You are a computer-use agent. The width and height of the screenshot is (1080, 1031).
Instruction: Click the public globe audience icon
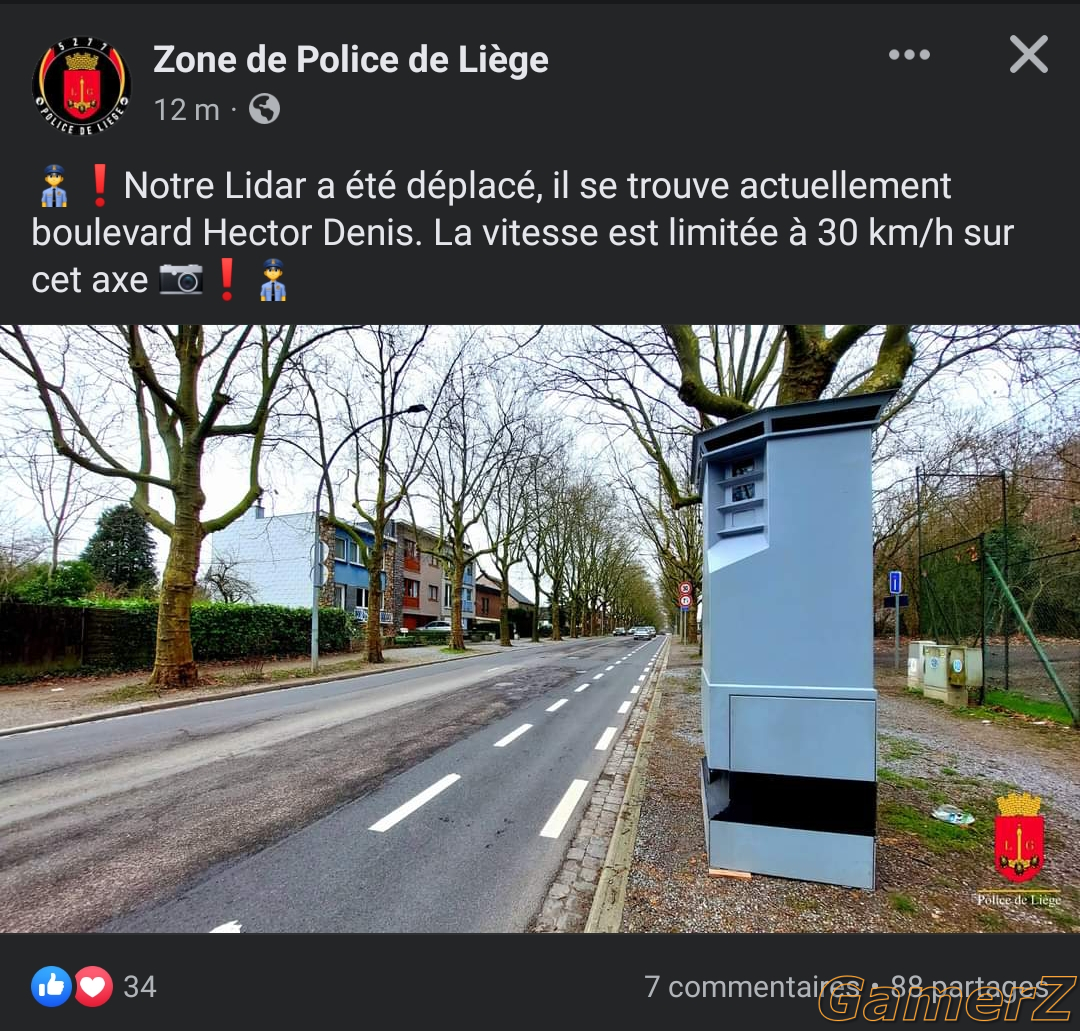(x=264, y=109)
